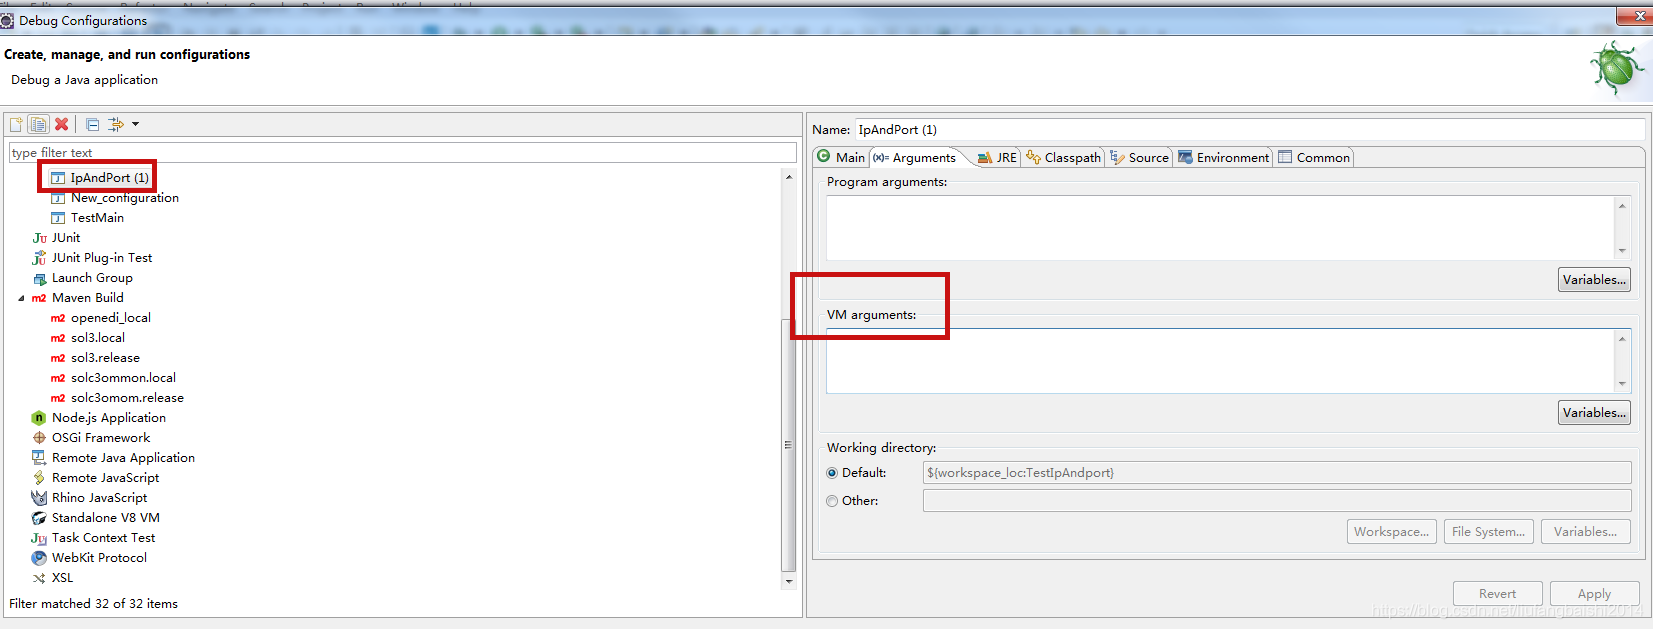The width and height of the screenshot is (1653, 629).
Task: Click the Apply button
Action: pyautogui.click(x=1594, y=594)
